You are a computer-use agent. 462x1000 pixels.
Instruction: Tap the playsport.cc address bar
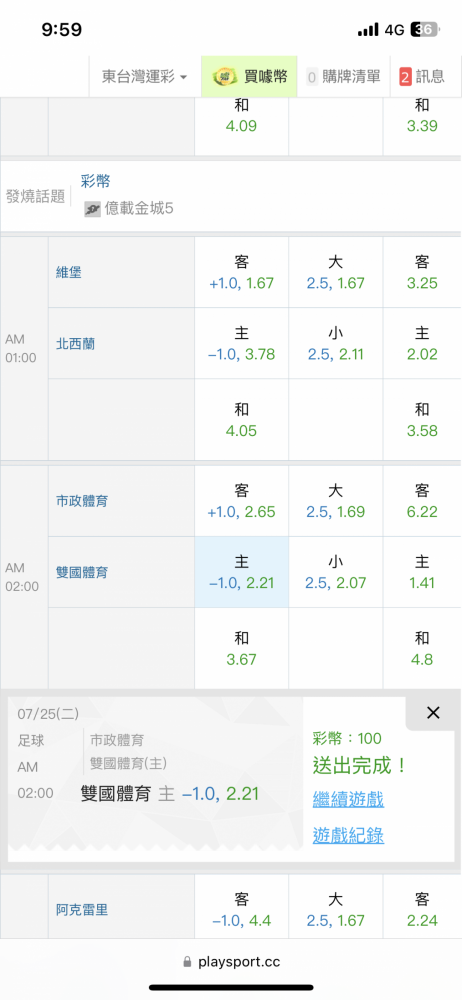231,961
